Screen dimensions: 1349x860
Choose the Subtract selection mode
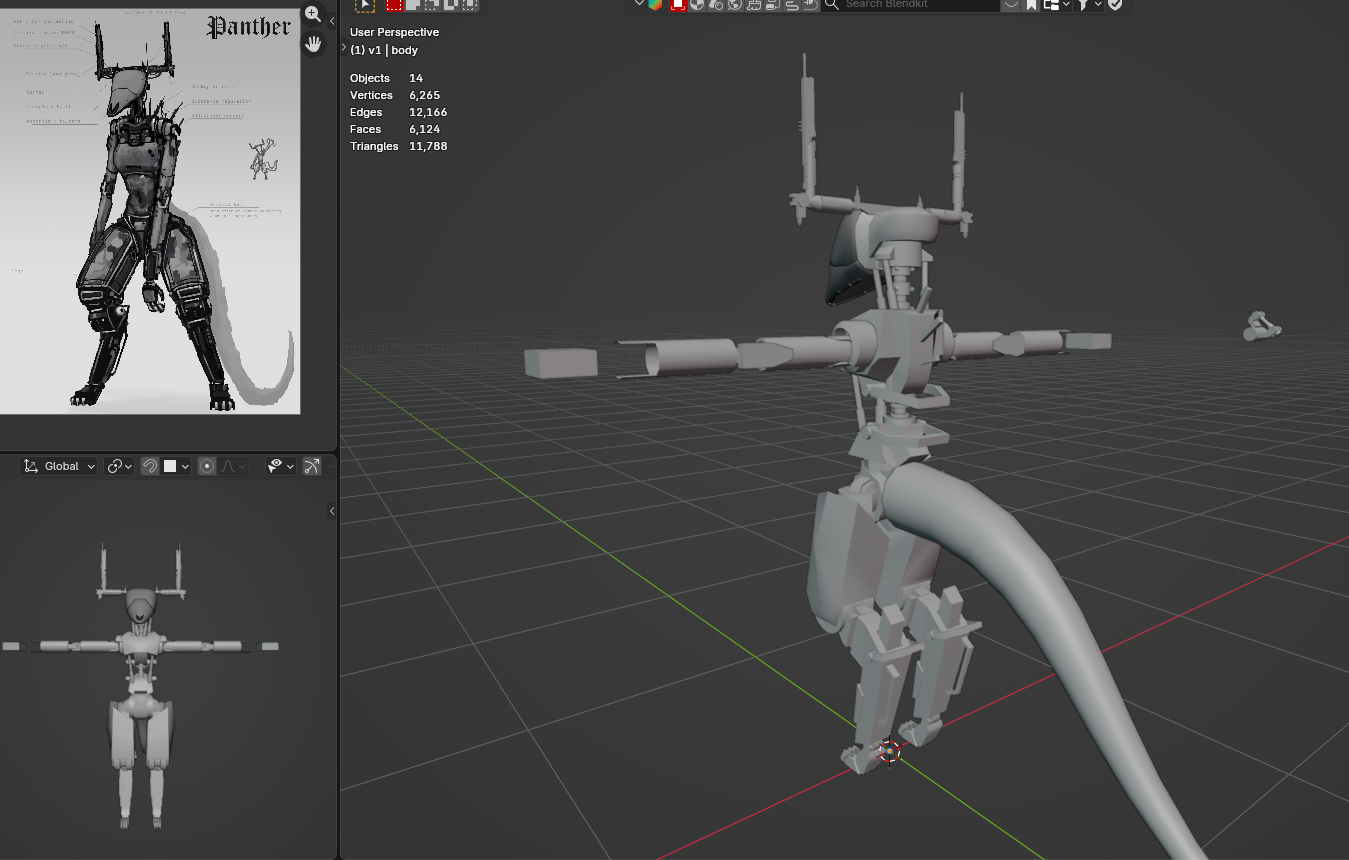(x=431, y=5)
